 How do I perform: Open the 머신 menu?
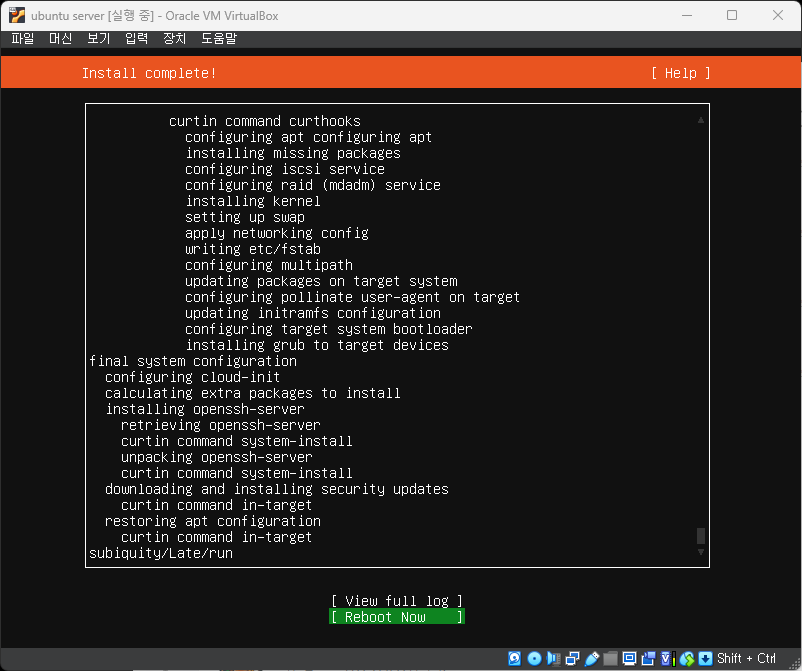60,38
